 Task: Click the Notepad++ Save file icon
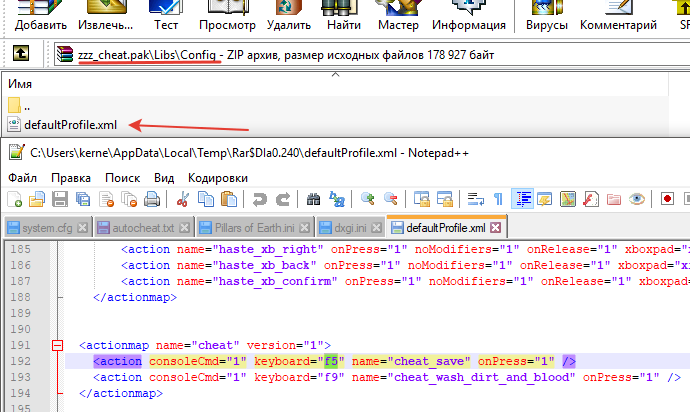[x=58, y=199]
